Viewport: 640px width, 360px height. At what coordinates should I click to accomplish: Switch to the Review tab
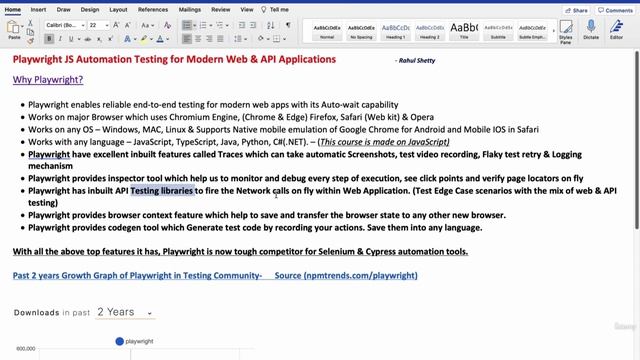pyautogui.click(x=221, y=9)
